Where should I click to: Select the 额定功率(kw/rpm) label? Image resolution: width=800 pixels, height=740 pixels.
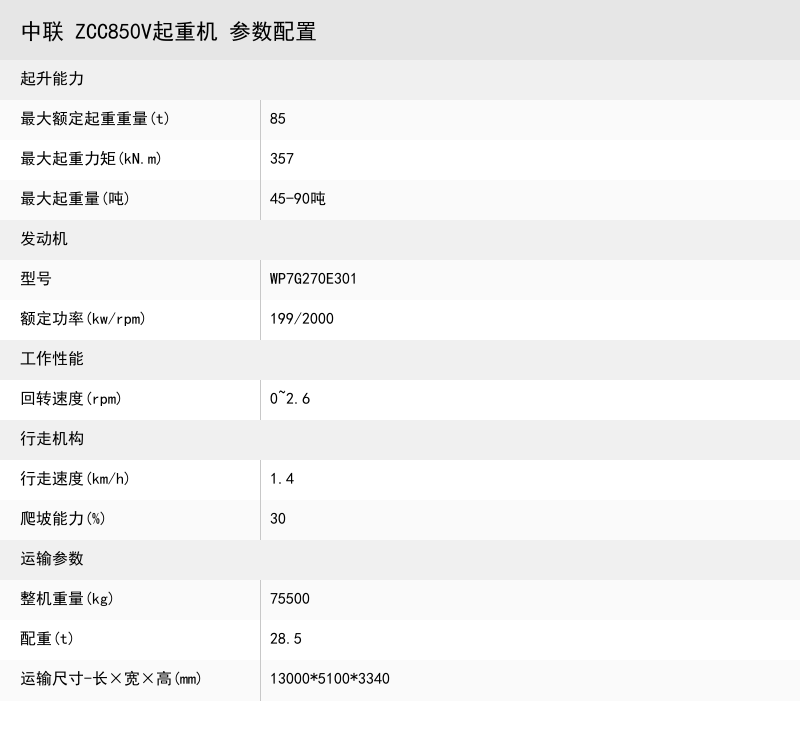83,319
